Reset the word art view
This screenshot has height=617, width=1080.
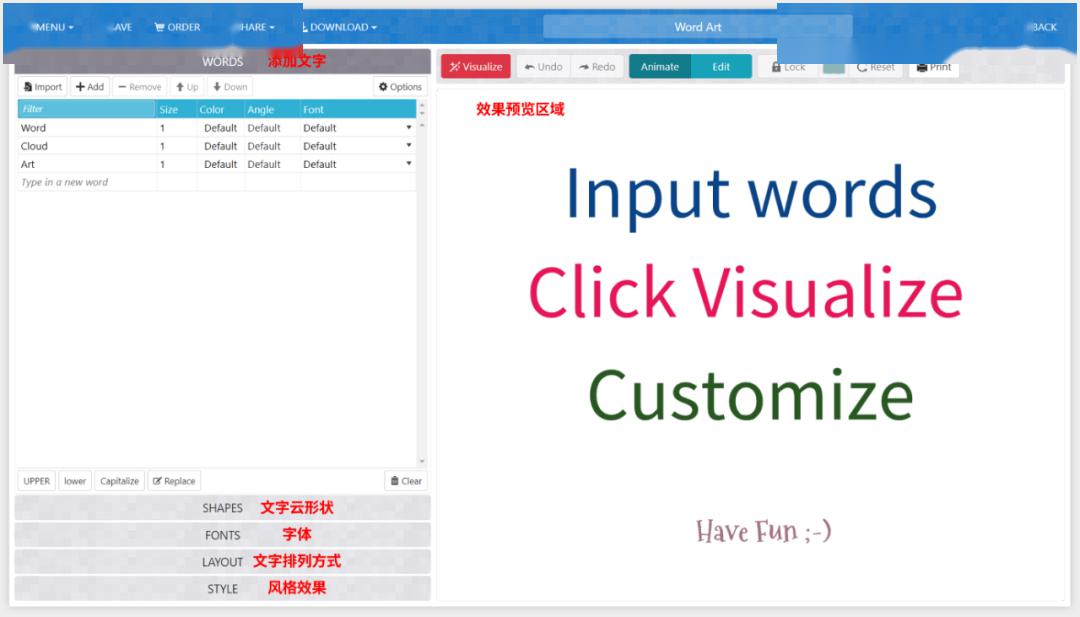point(875,67)
